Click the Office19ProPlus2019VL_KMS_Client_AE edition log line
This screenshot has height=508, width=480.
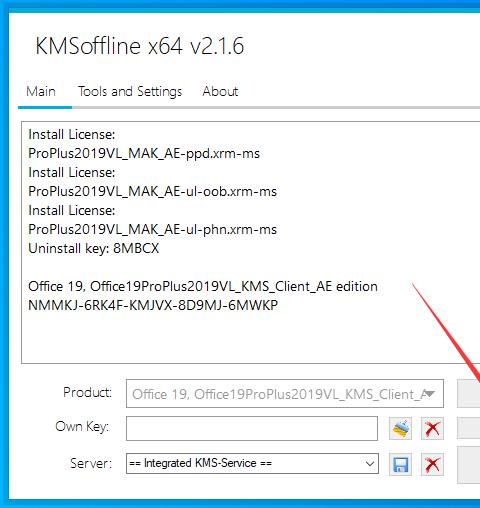pyautogui.click(x=203, y=286)
